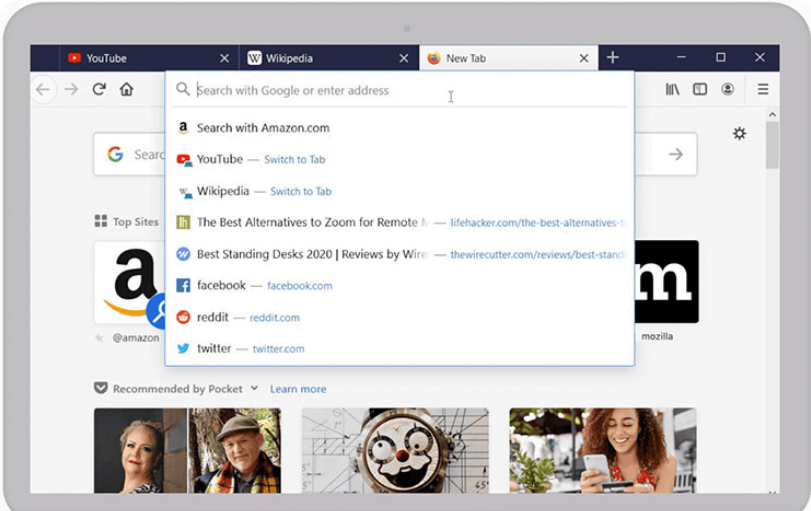Open the hamburger application menu
The height and width of the screenshot is (511, 811).
pos(763,89)
